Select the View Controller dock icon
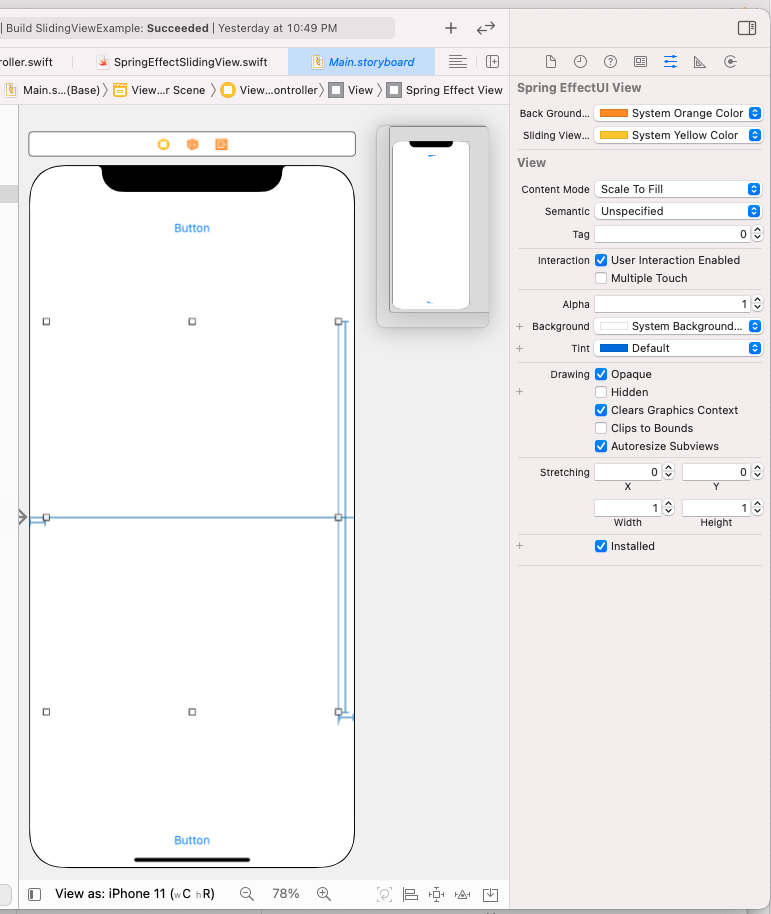Screen dimensions: 771x914 click(164, 144)
